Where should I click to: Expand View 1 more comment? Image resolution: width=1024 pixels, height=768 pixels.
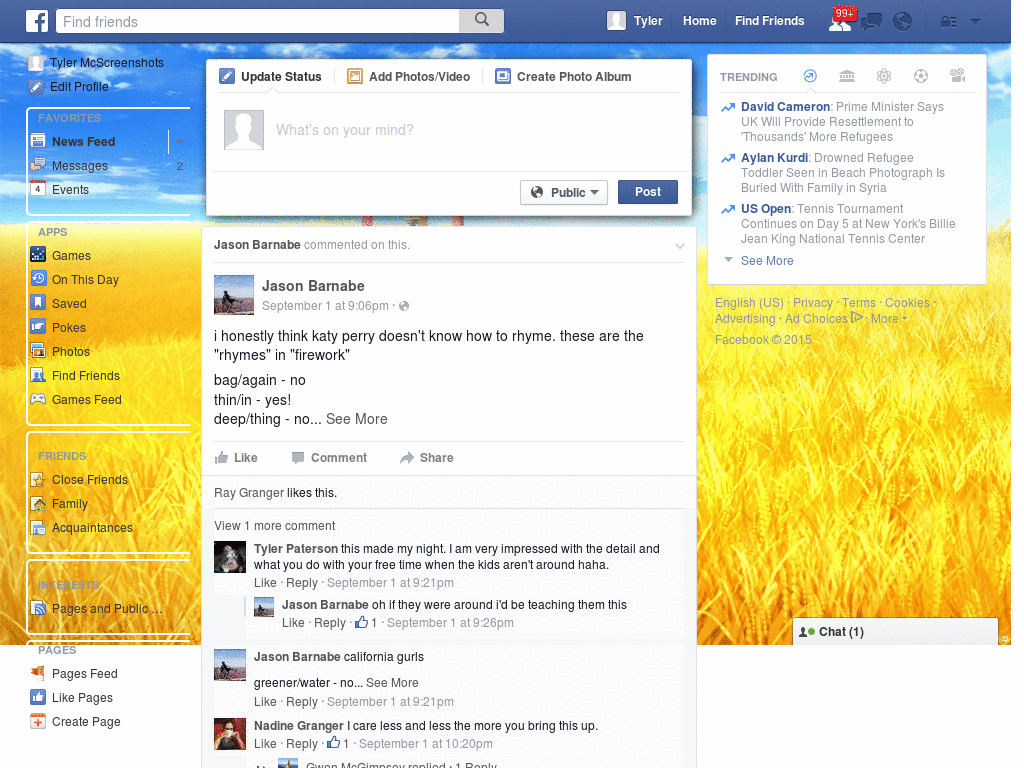tap(274, 526)
